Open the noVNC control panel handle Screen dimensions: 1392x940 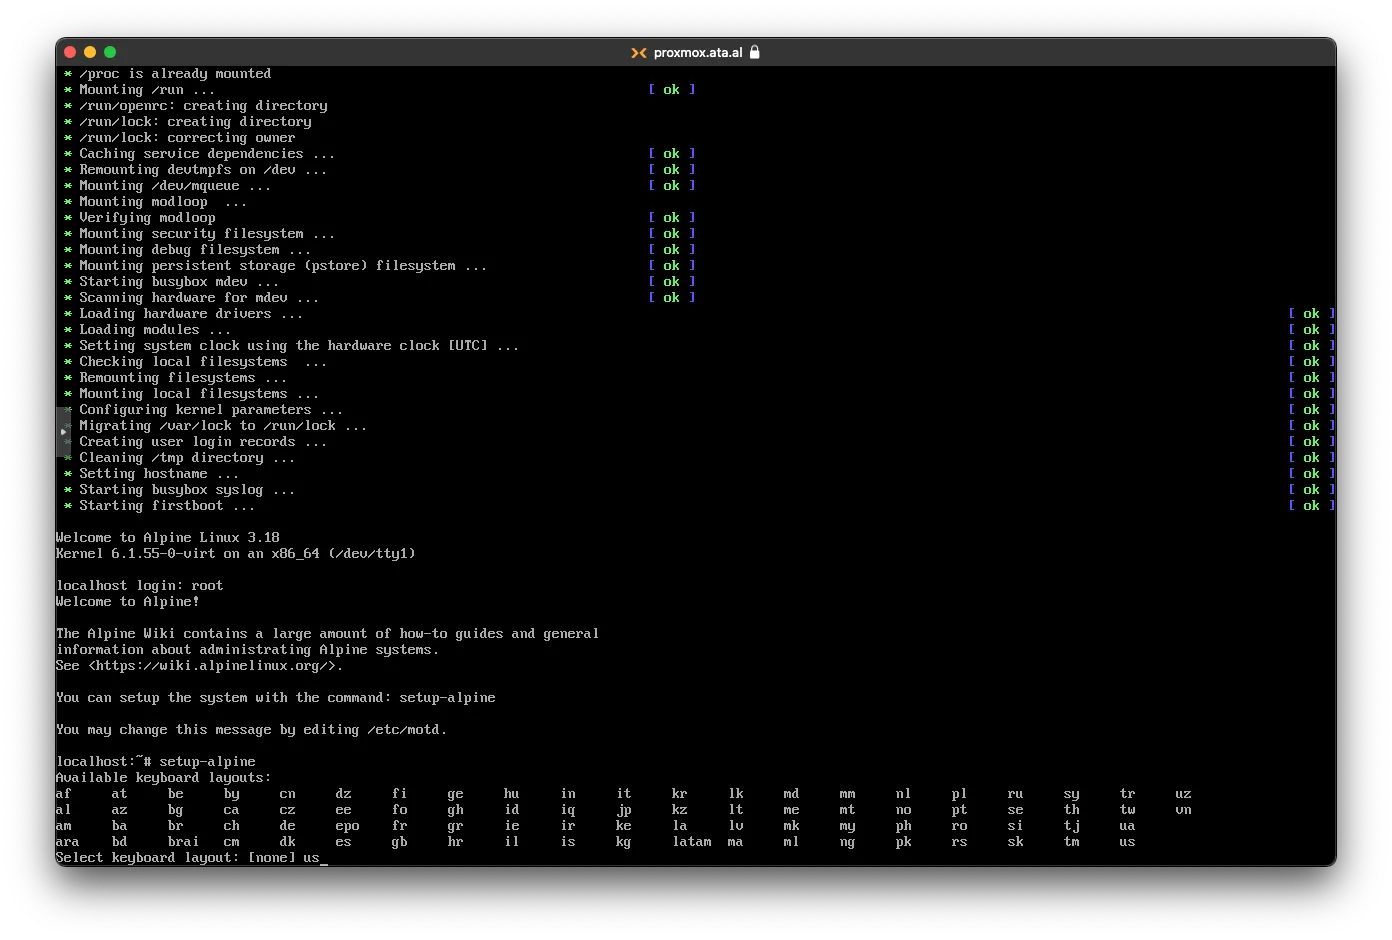pyautogui.click(x=63, y=432)
